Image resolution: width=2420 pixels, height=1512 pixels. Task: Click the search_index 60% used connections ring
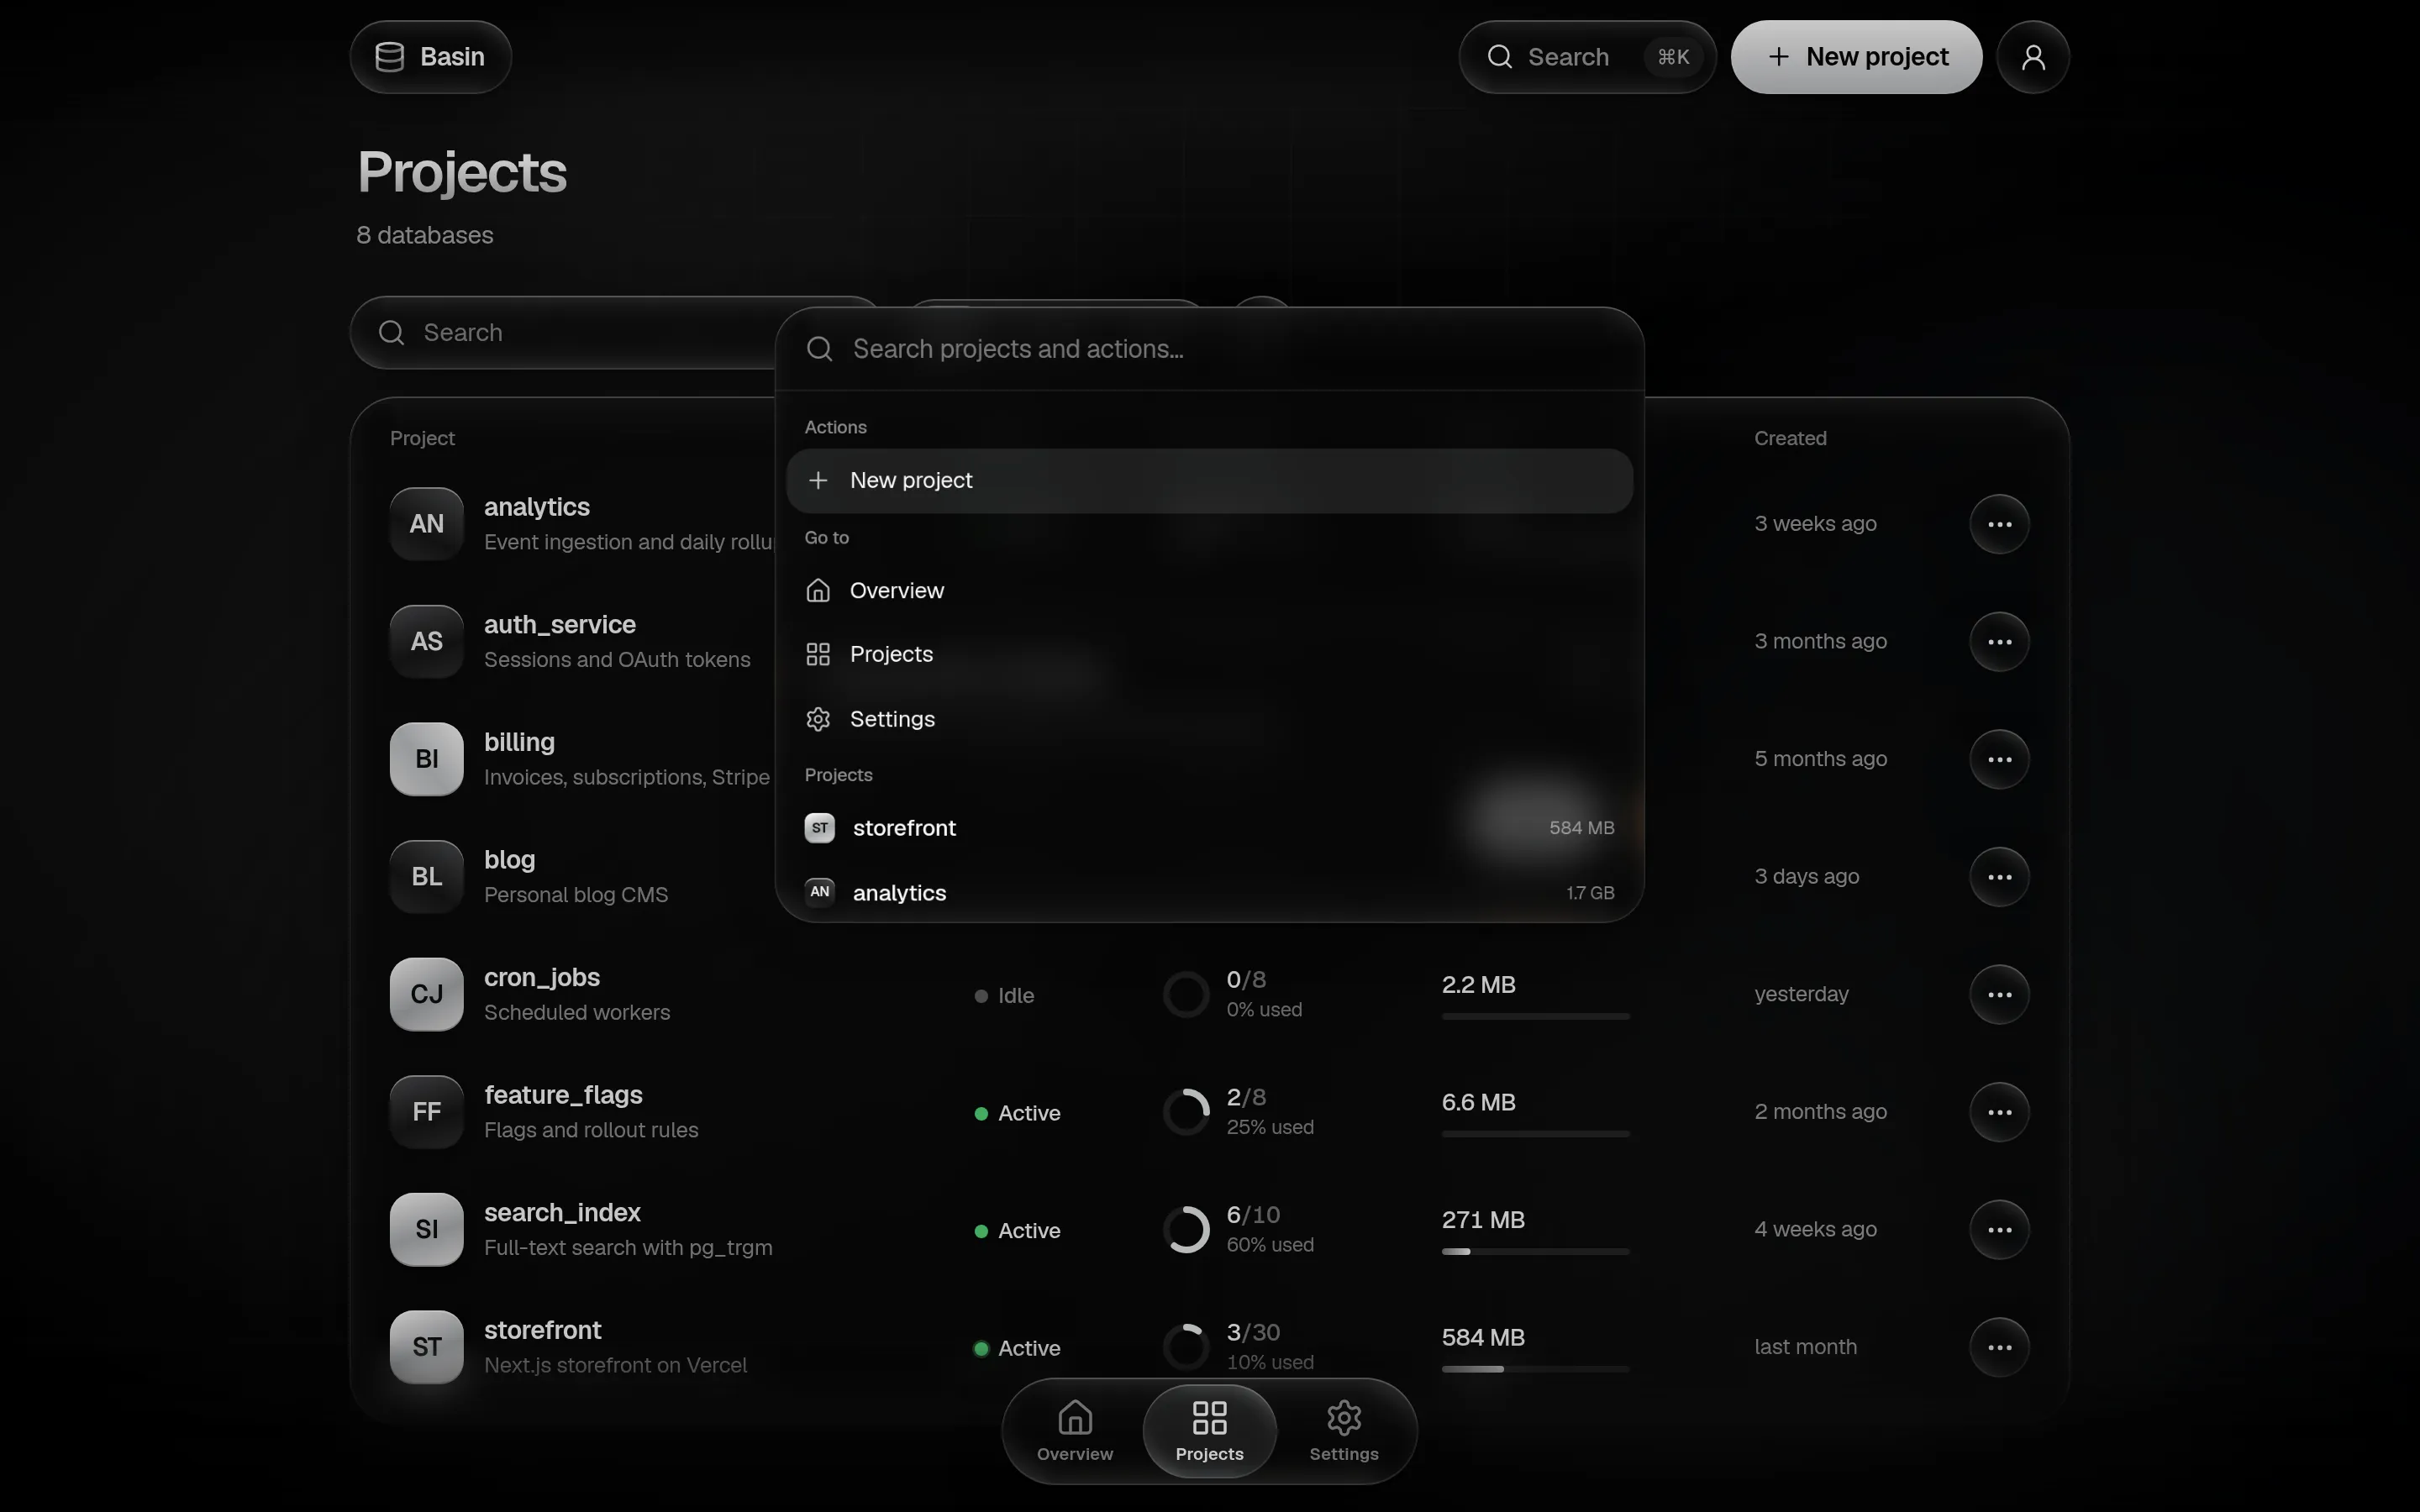(x=1186, y=1230)
